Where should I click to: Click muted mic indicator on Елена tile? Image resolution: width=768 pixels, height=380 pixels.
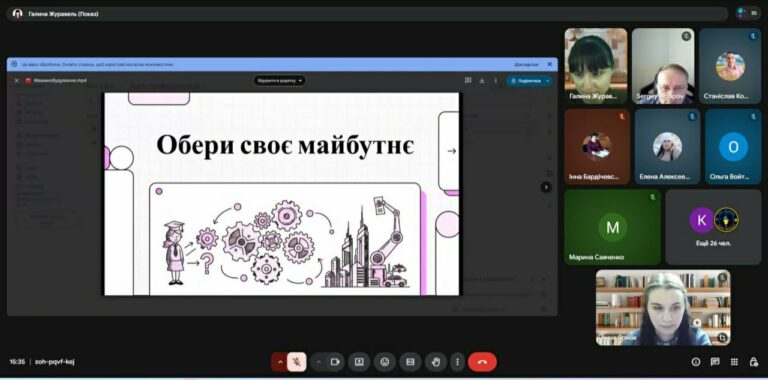(x=692, y=117)
